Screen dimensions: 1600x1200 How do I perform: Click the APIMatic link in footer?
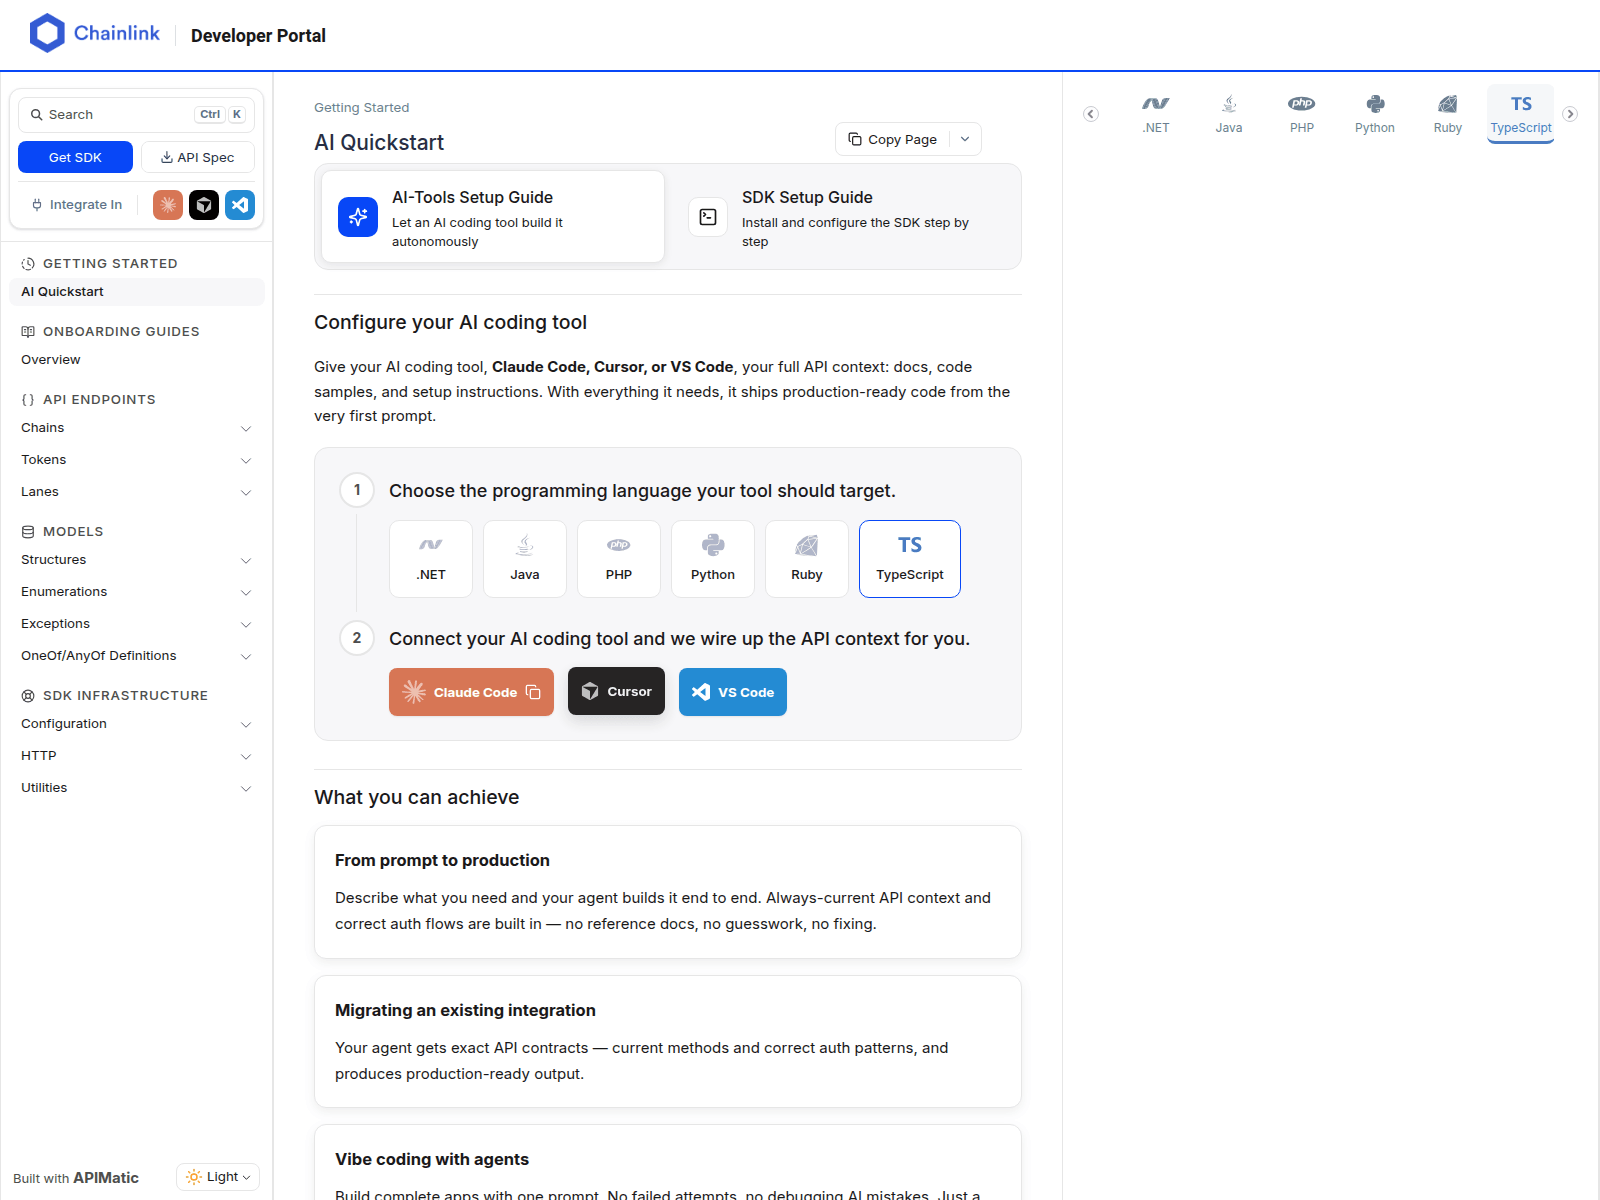pos(106,1178)
